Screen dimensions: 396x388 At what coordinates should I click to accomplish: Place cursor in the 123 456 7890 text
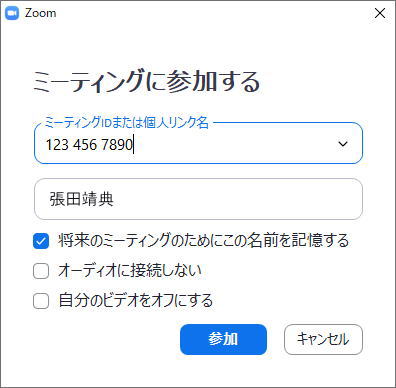click(x=89, y=145)
